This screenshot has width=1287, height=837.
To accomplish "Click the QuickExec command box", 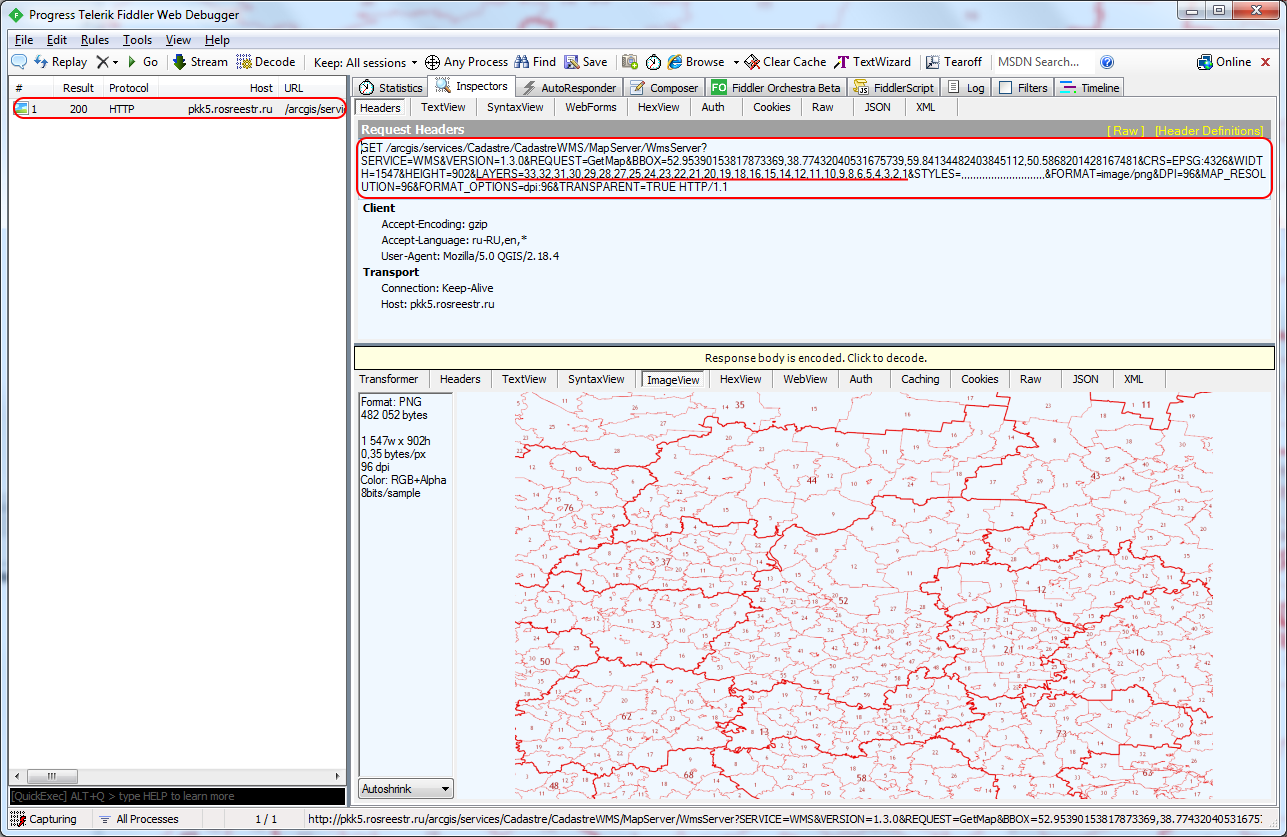I will [x=178, y=796].
